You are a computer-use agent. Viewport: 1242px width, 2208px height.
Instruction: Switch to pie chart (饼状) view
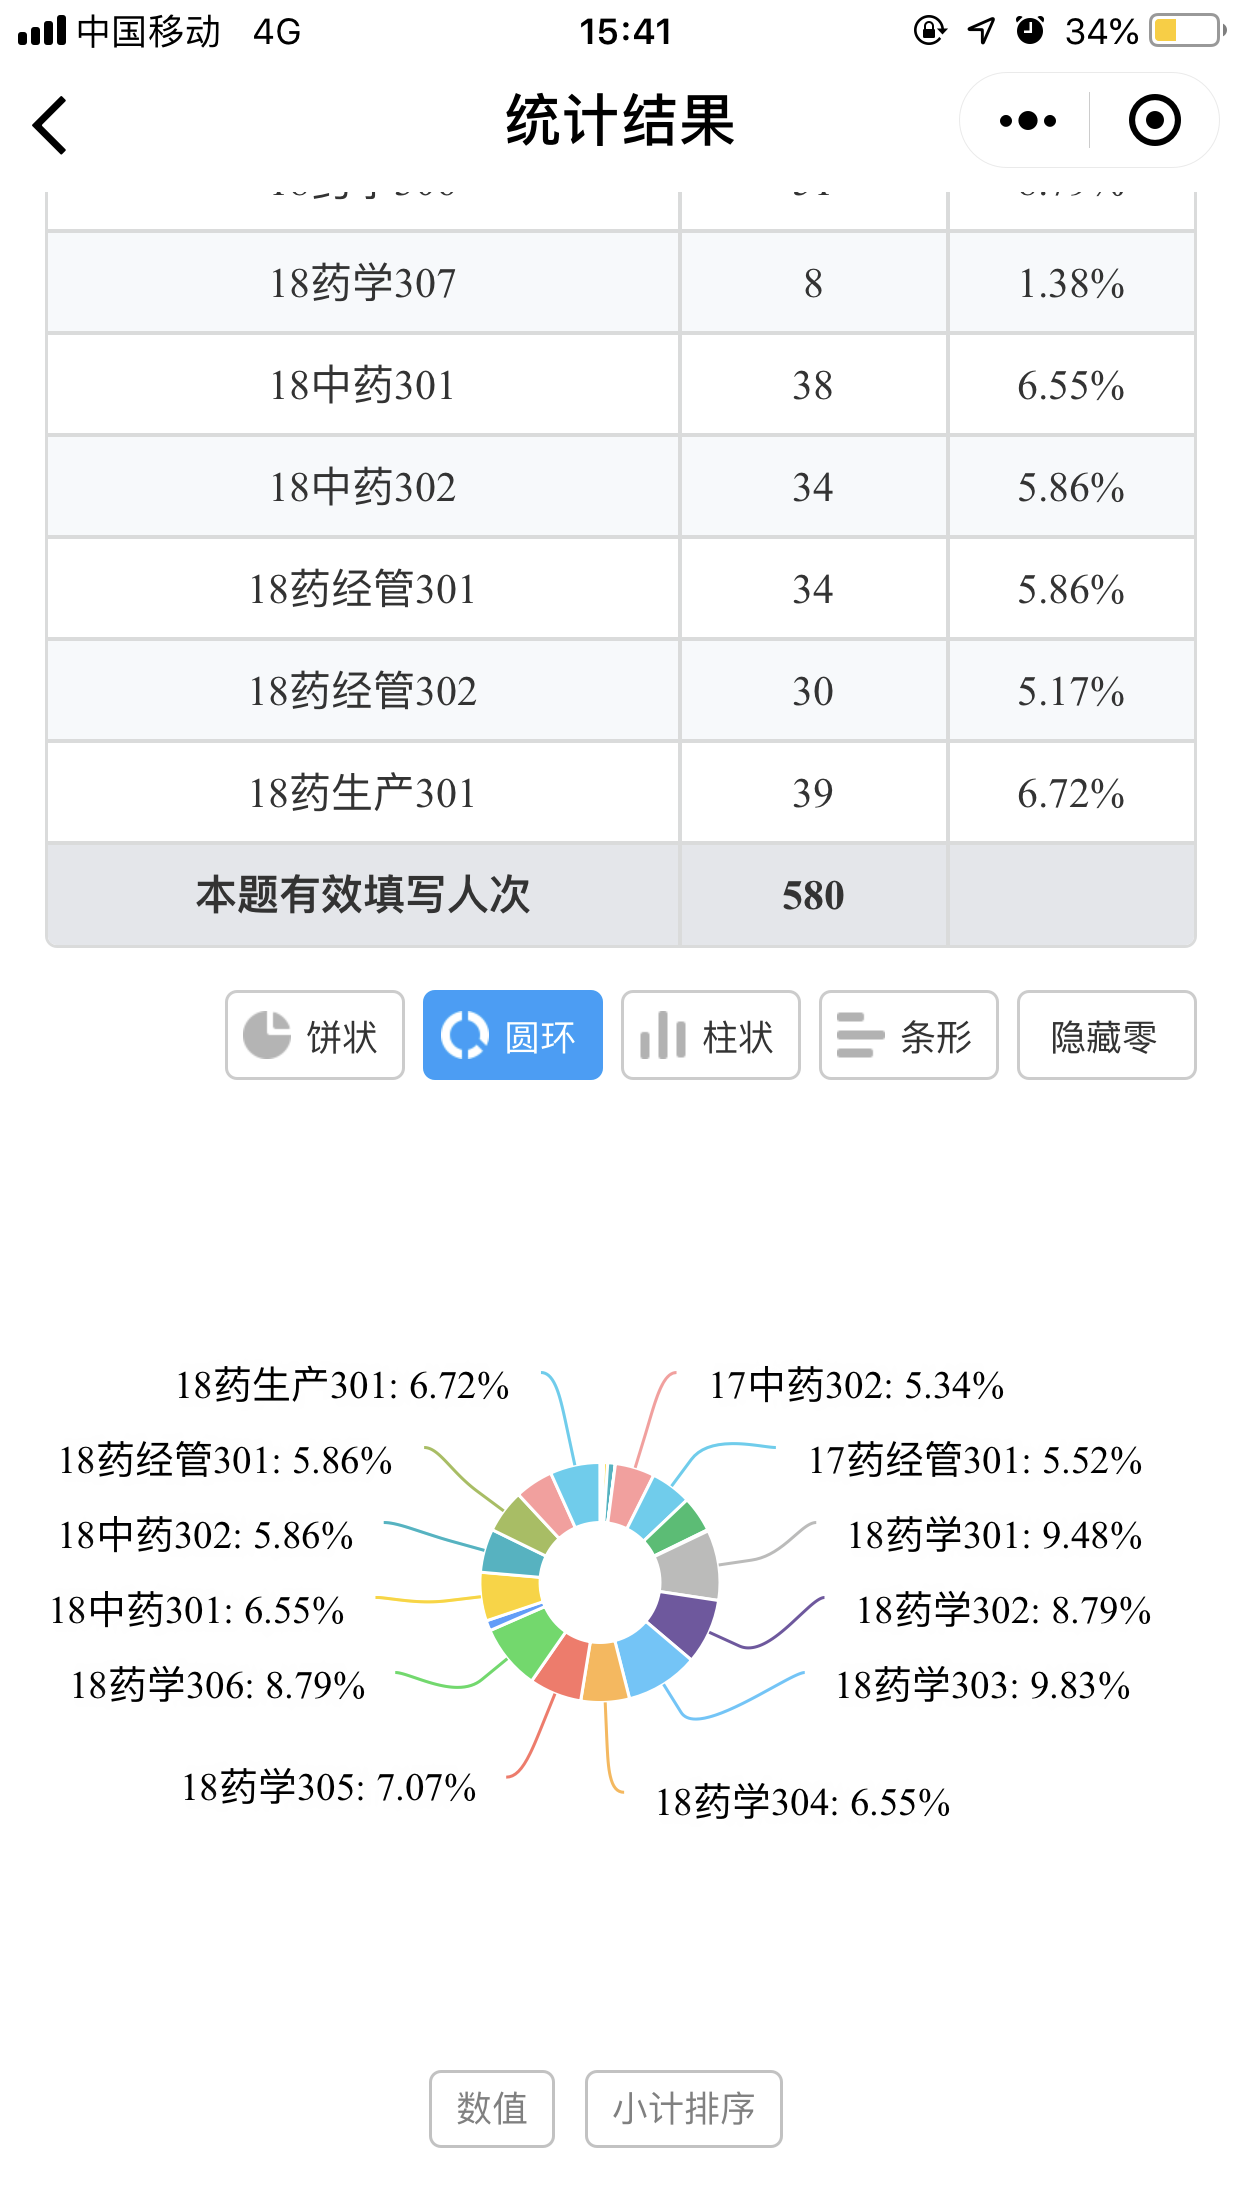click(315, 1035)
